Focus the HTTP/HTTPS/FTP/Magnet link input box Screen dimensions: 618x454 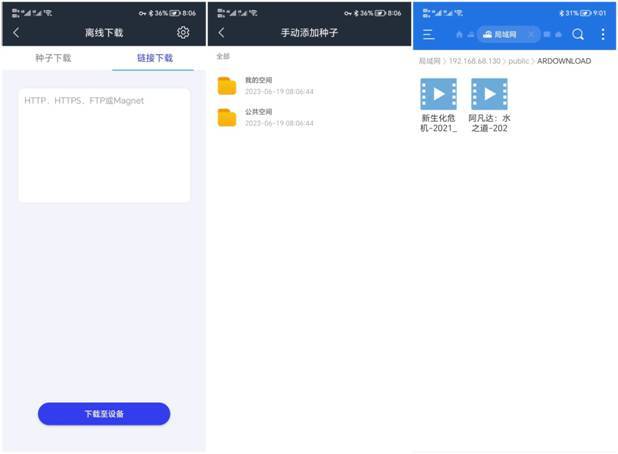click(104, 145)
